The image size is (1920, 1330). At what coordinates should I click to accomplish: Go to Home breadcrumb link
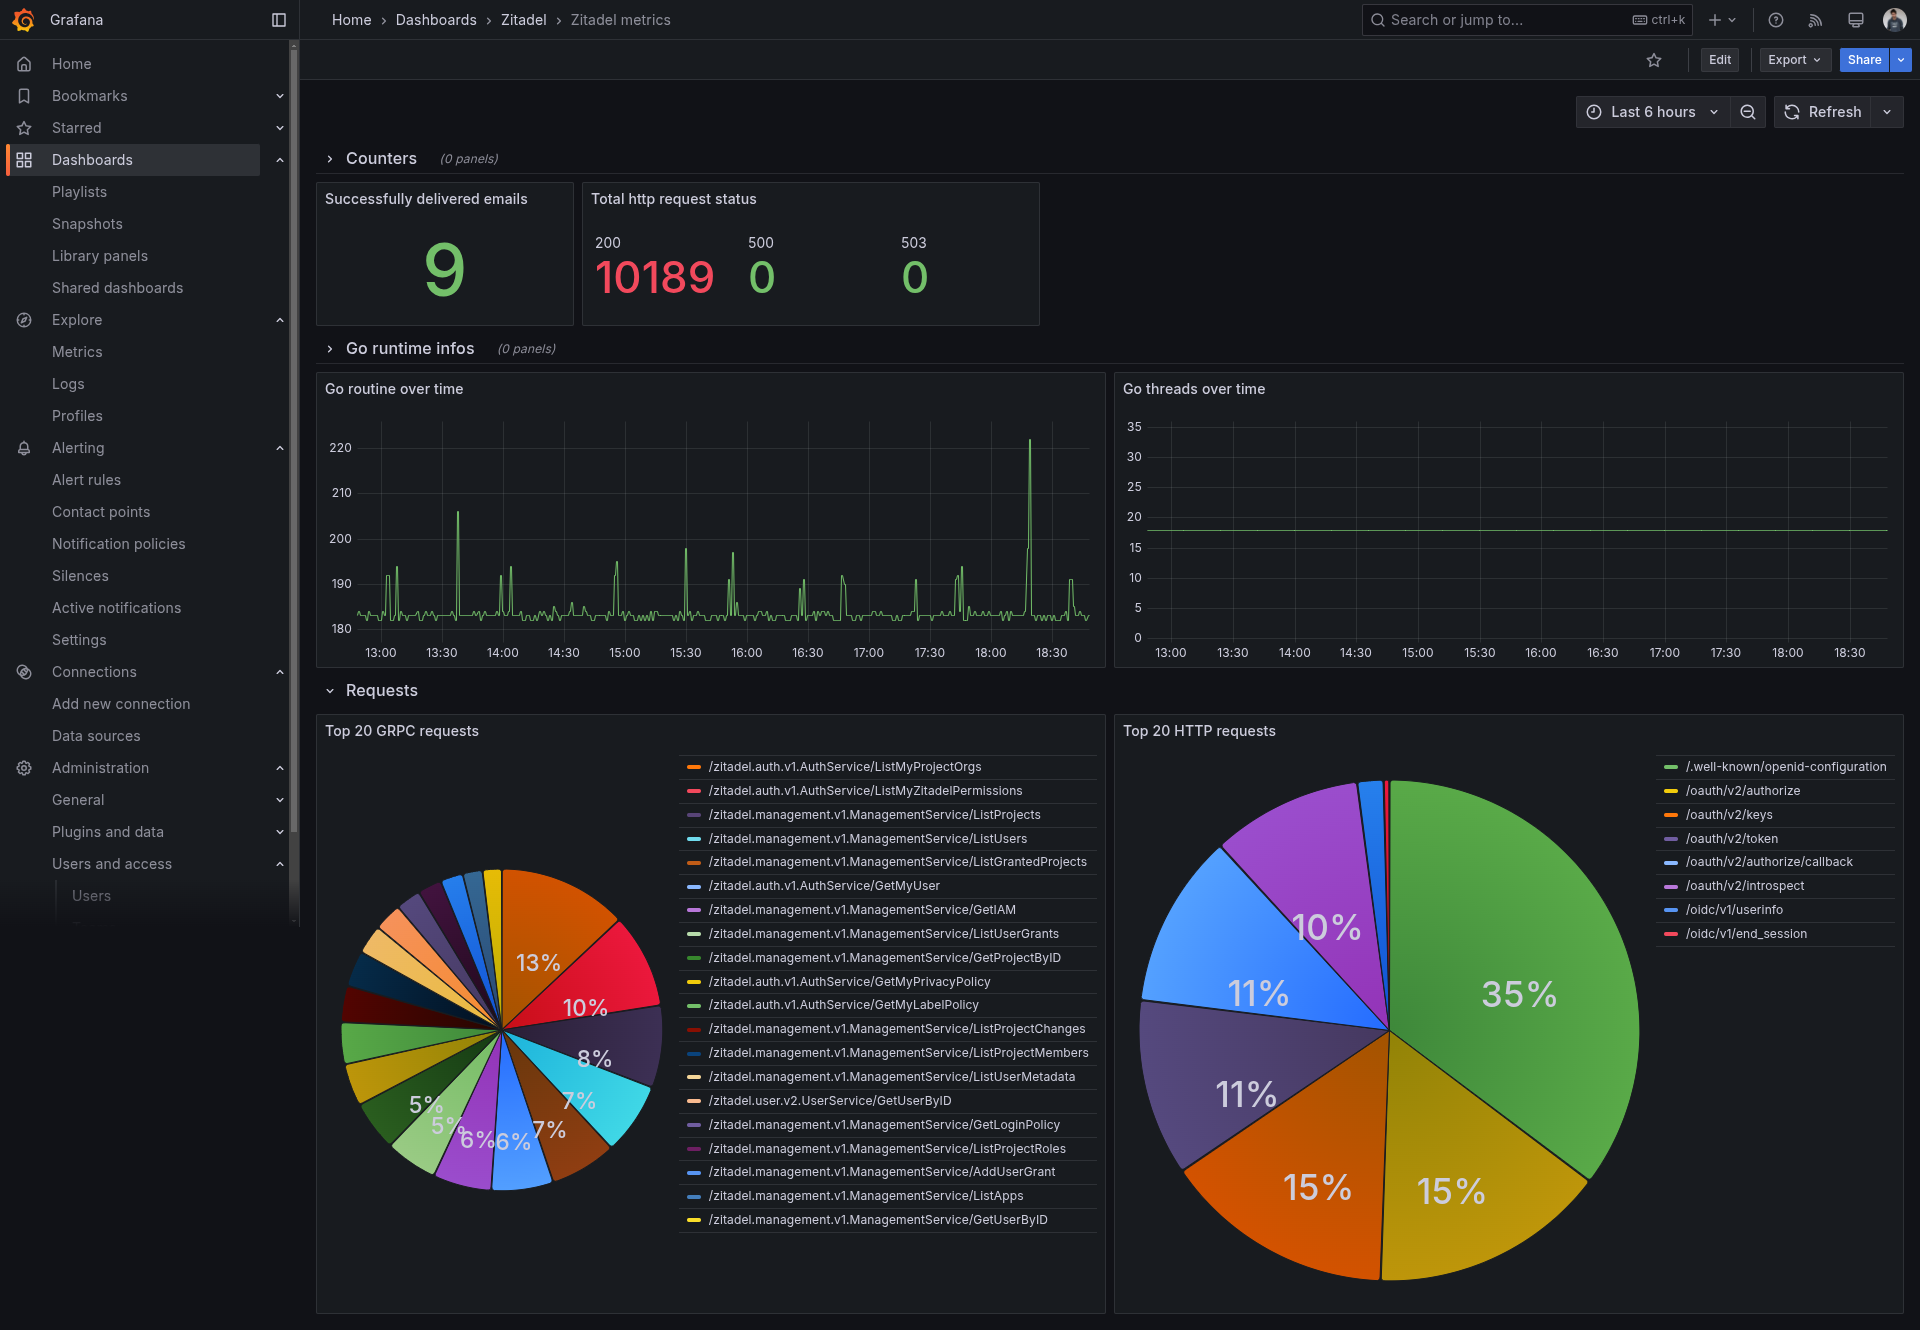pos(351,20)
